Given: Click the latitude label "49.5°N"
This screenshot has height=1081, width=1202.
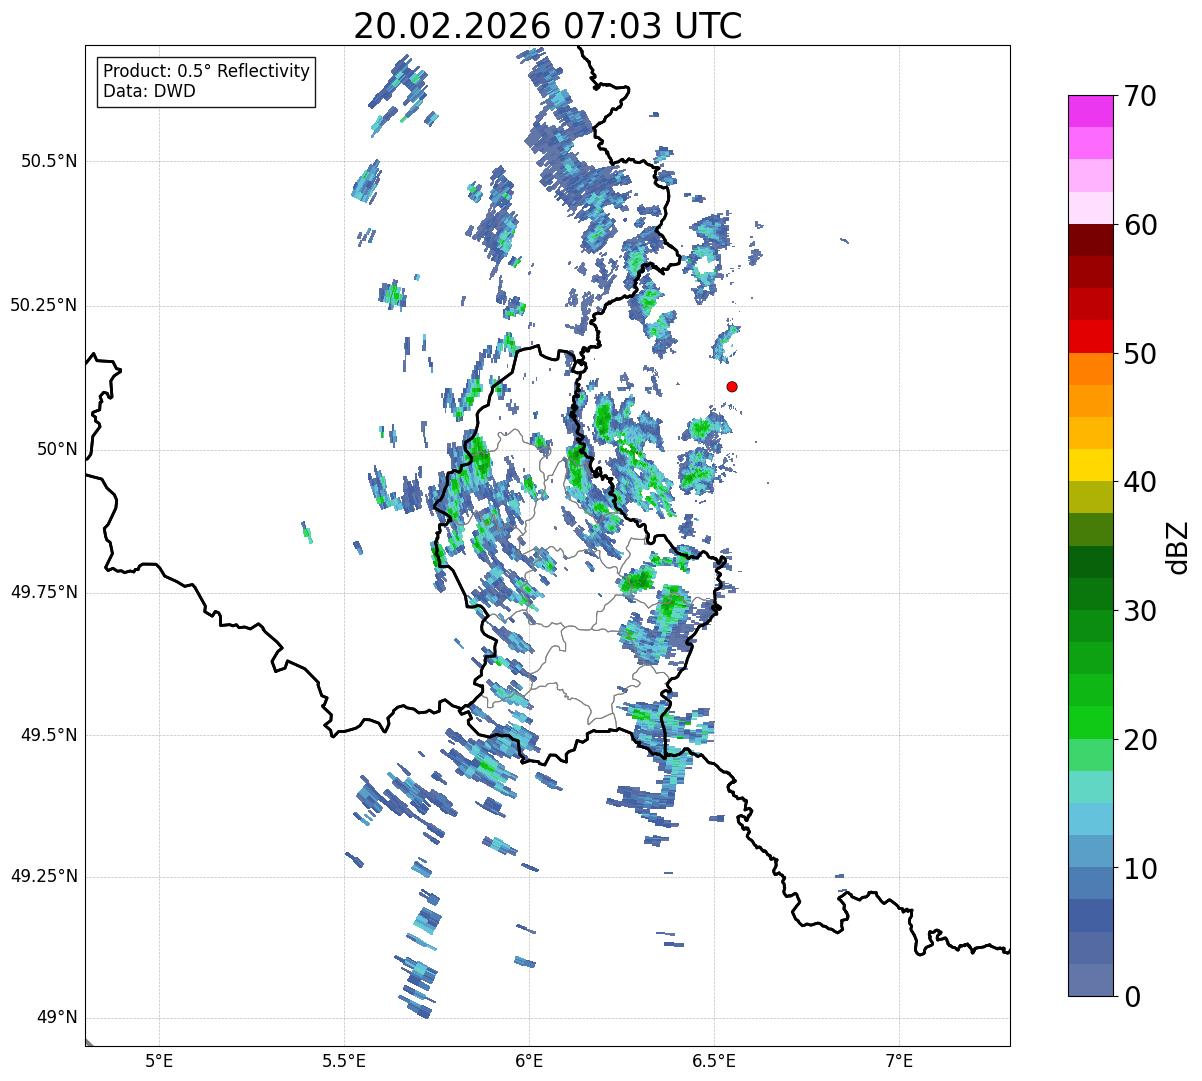Looking at the screenshot, I should click(49, 735).
